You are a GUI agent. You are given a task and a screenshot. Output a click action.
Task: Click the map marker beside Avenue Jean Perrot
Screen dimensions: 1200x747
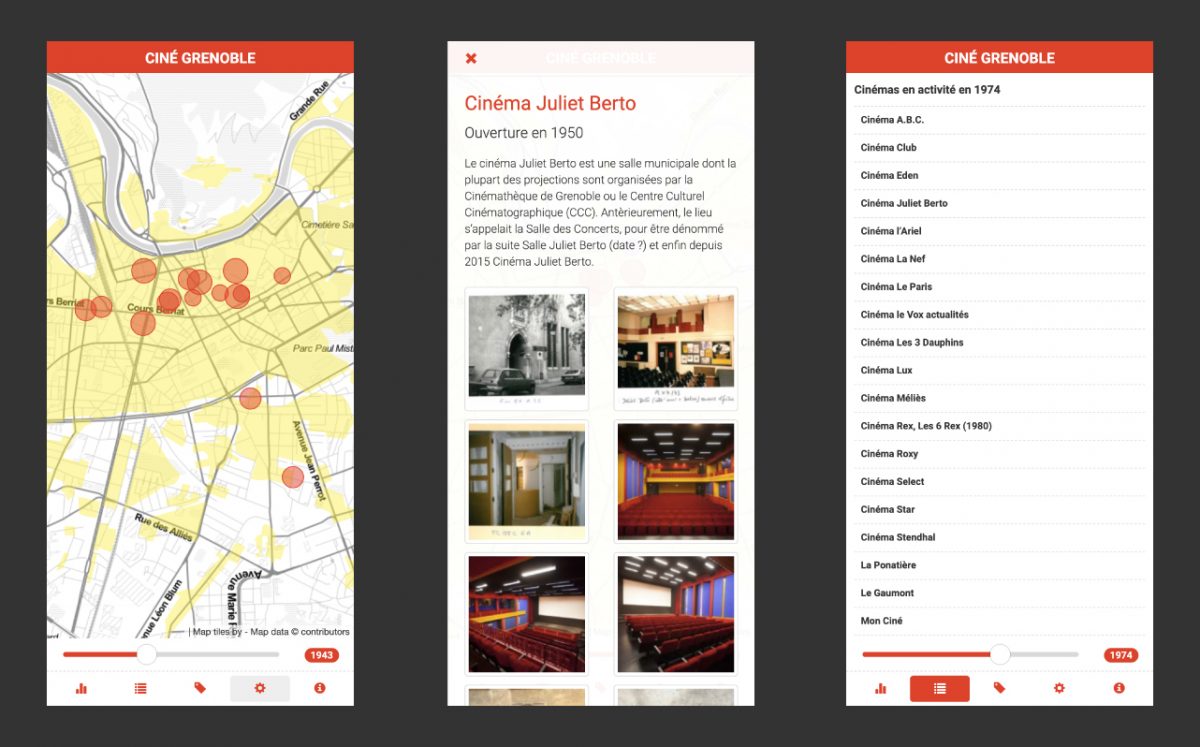(x=292, y=477)
